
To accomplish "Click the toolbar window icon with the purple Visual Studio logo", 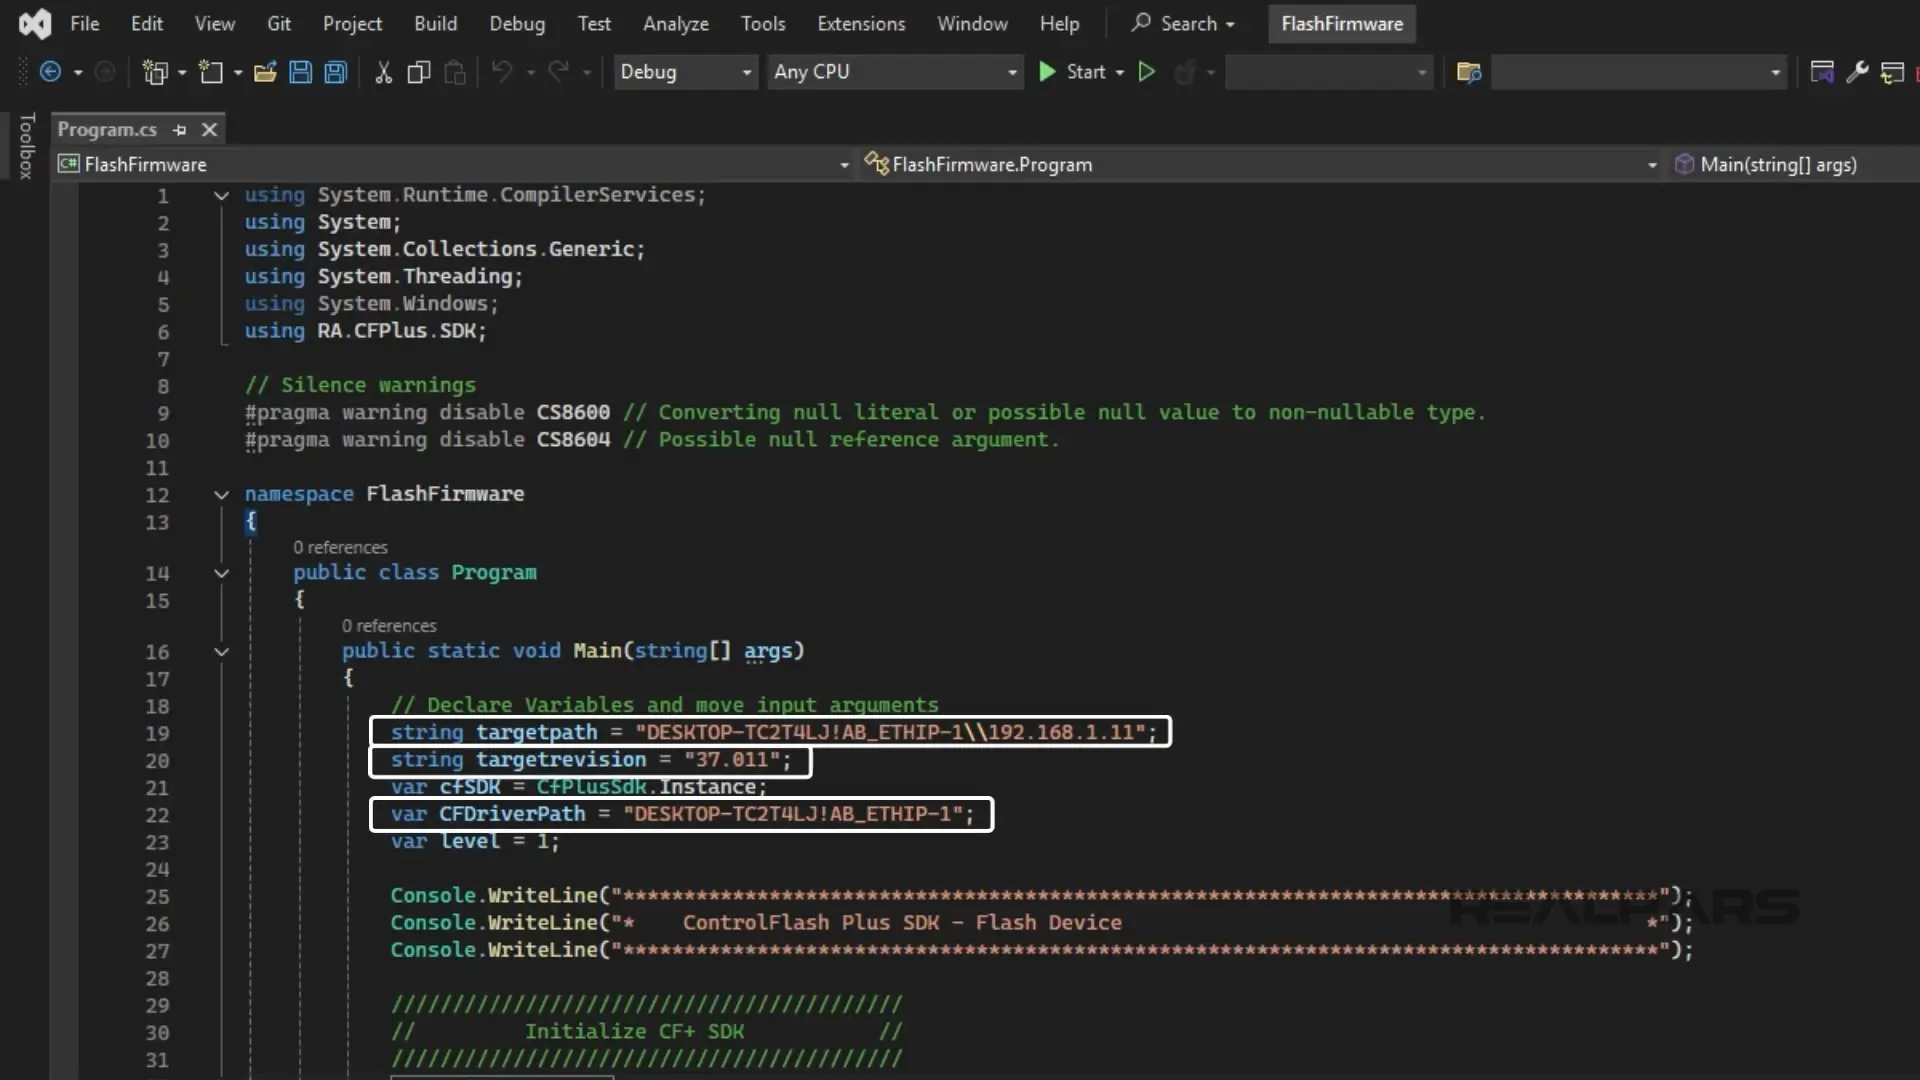I will click(1822, 72).
